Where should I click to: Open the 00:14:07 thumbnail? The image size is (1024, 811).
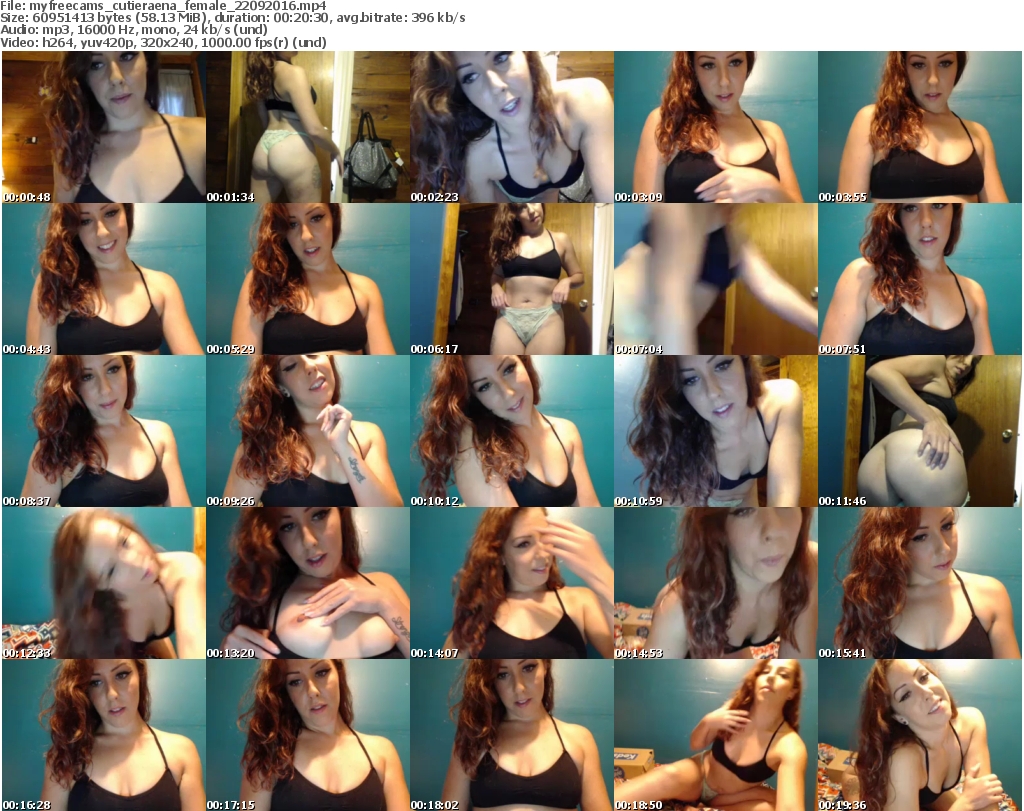(511, 583)
